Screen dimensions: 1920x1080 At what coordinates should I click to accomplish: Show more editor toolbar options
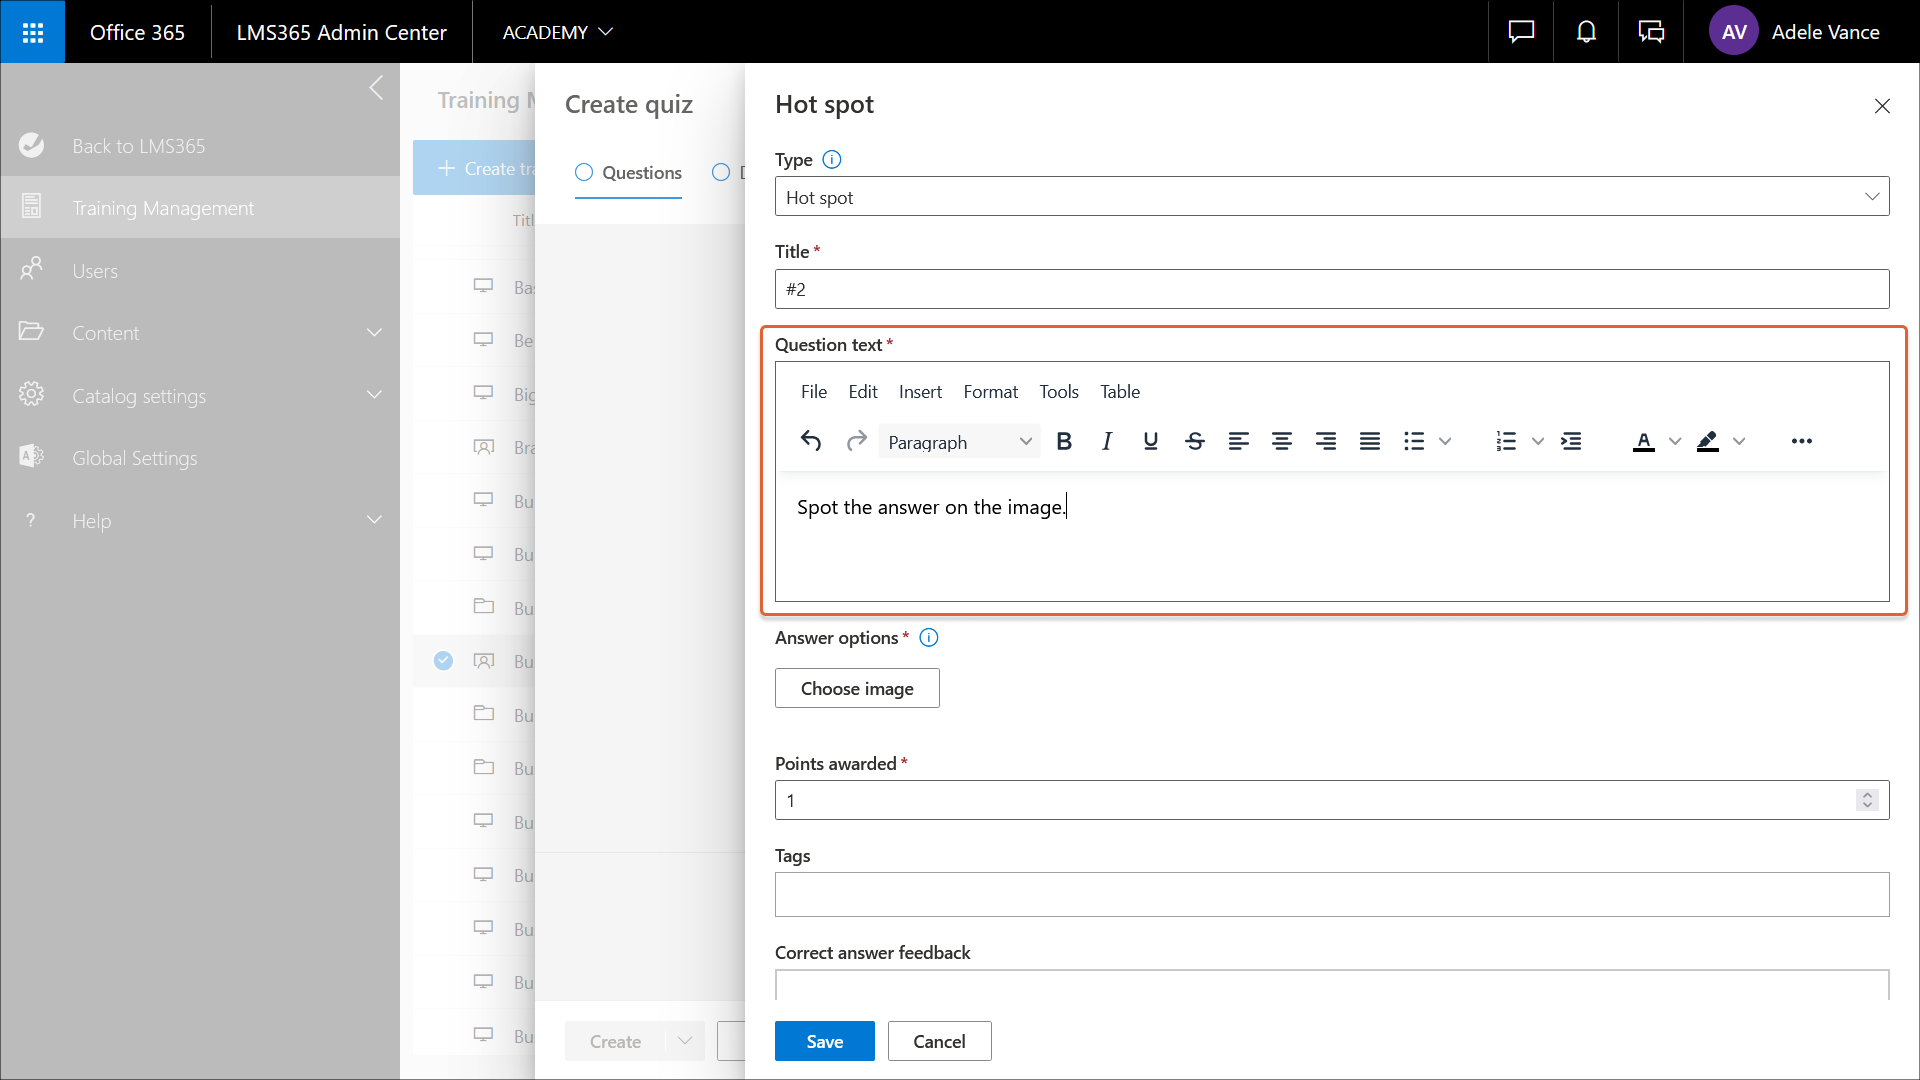coord(1801,441)
